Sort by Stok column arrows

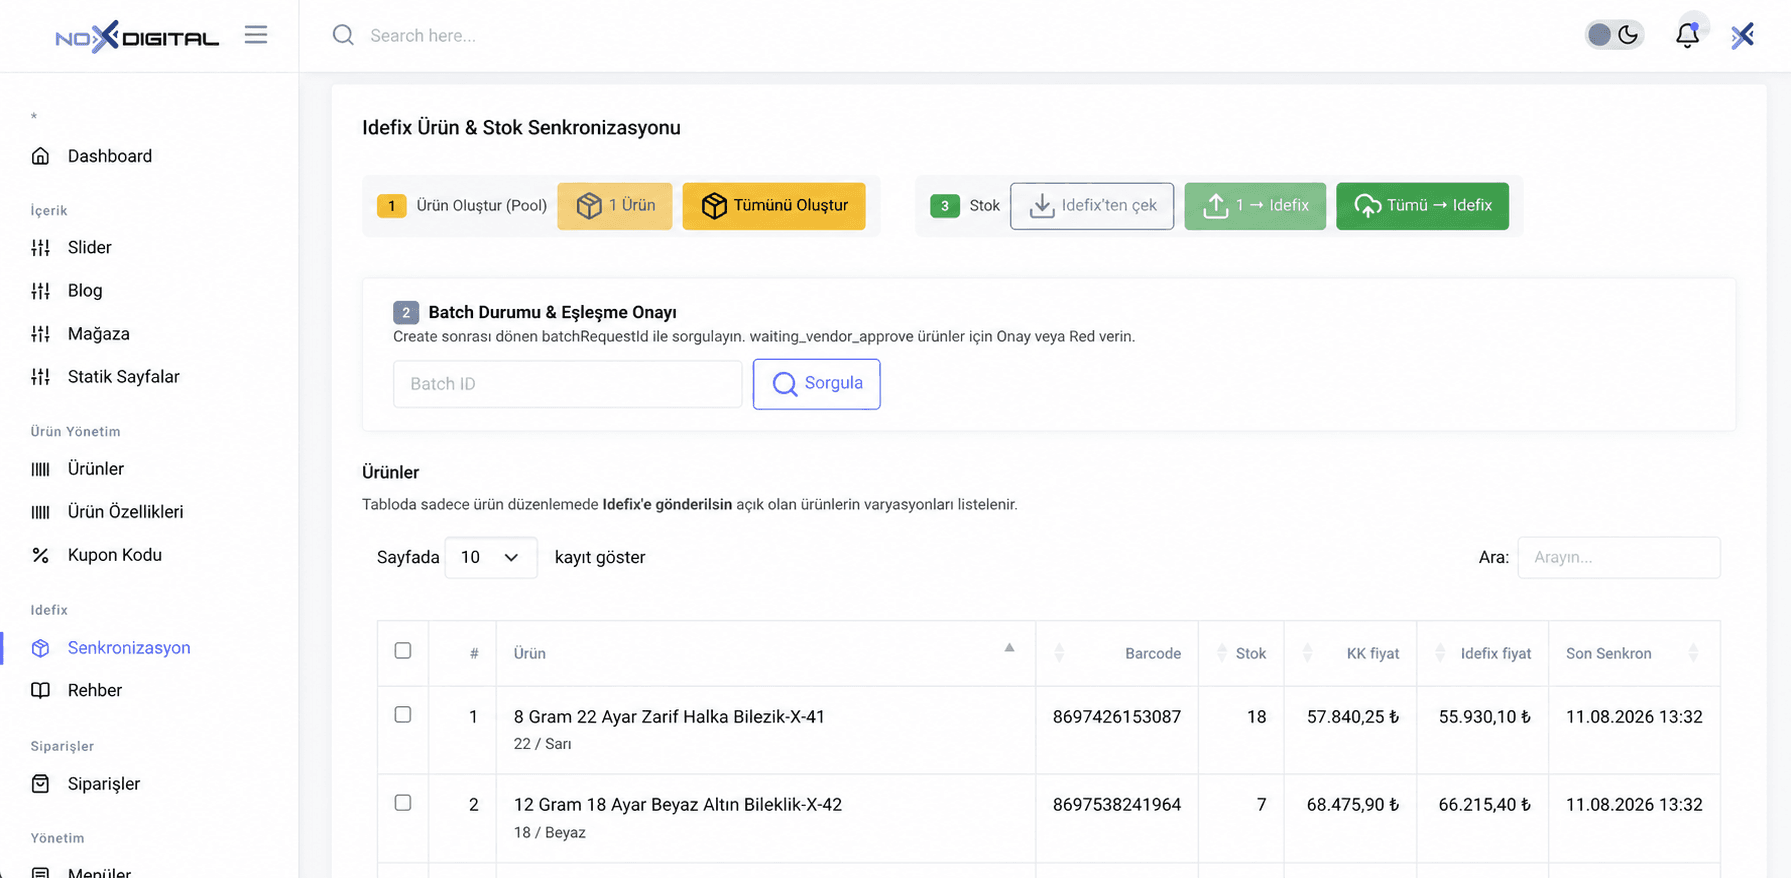[1221, 653]
